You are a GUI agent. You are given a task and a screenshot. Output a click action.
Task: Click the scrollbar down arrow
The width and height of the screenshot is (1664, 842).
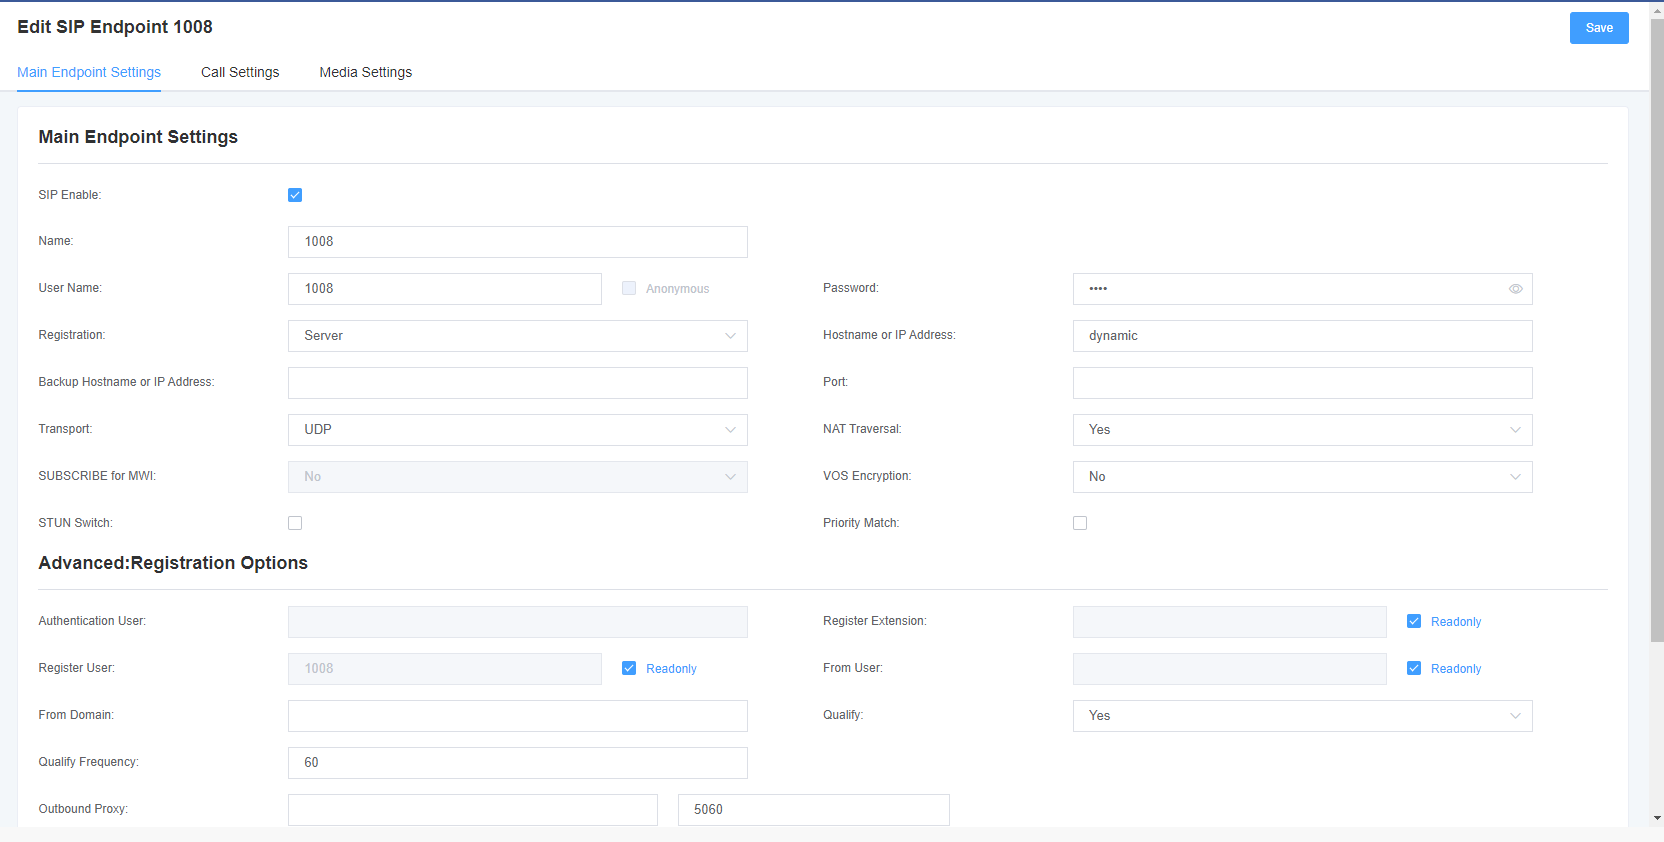tap(1657, 818)
